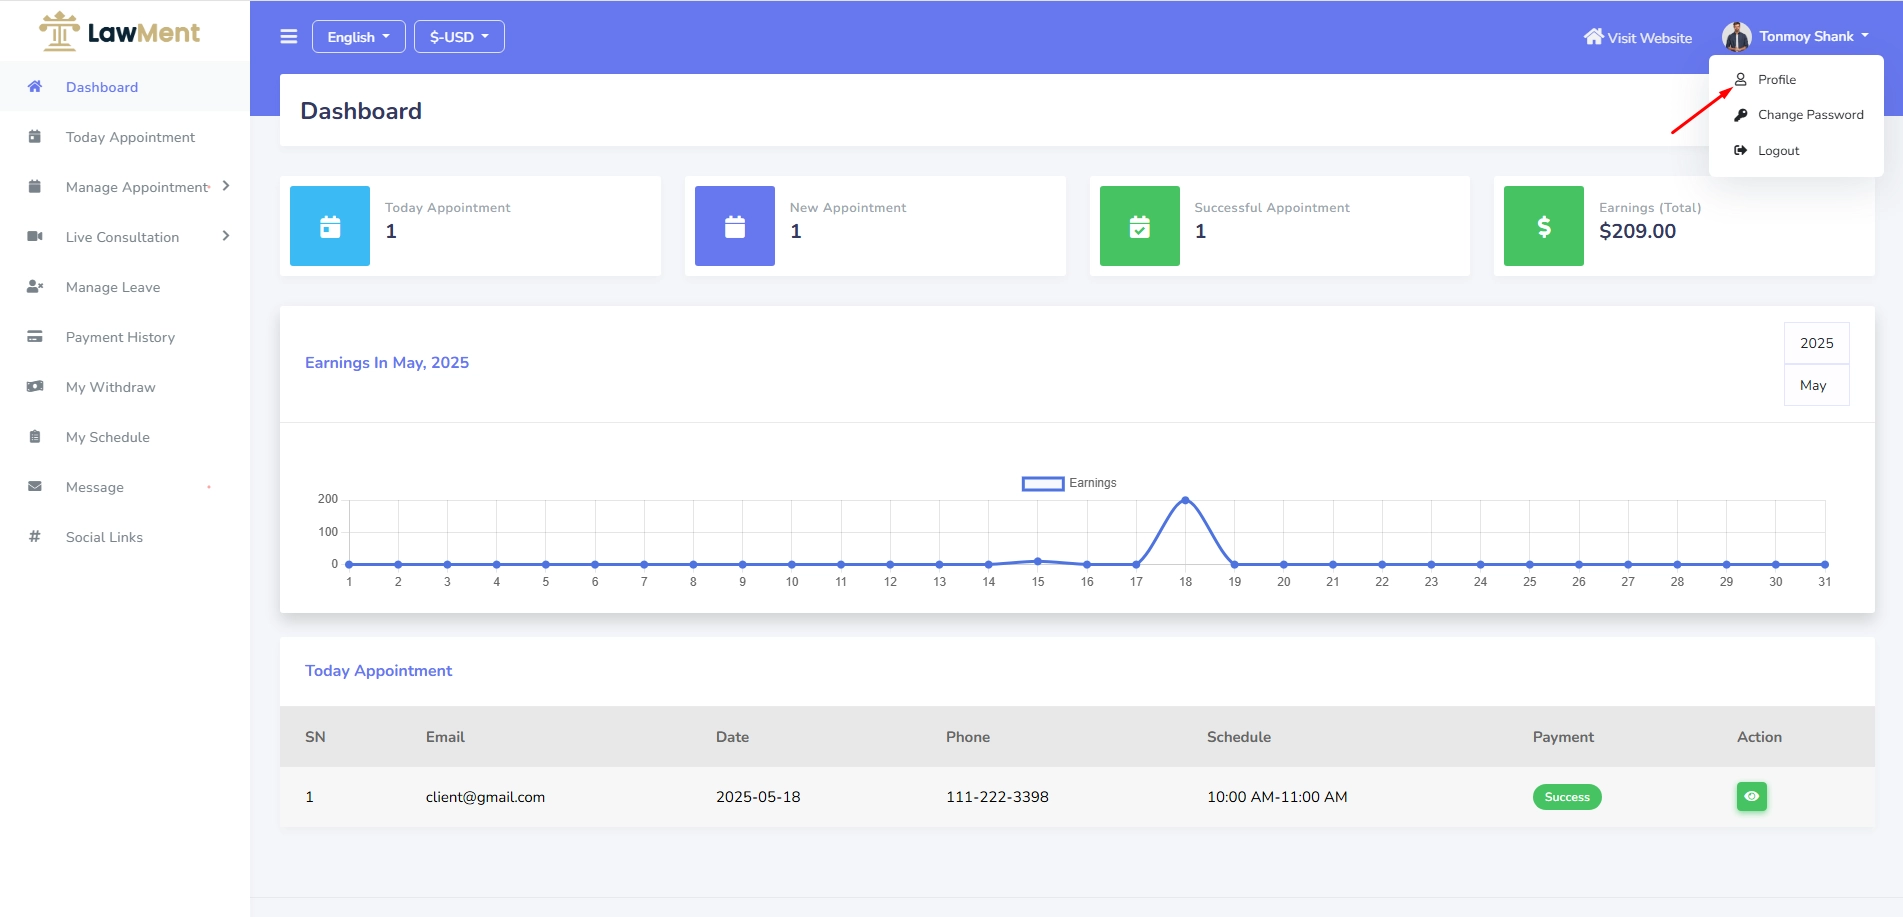Click the $209.00 total earnings value
Image resolution: width=1903 pixels, height=917 pixels.
(x=1637, y=231)
